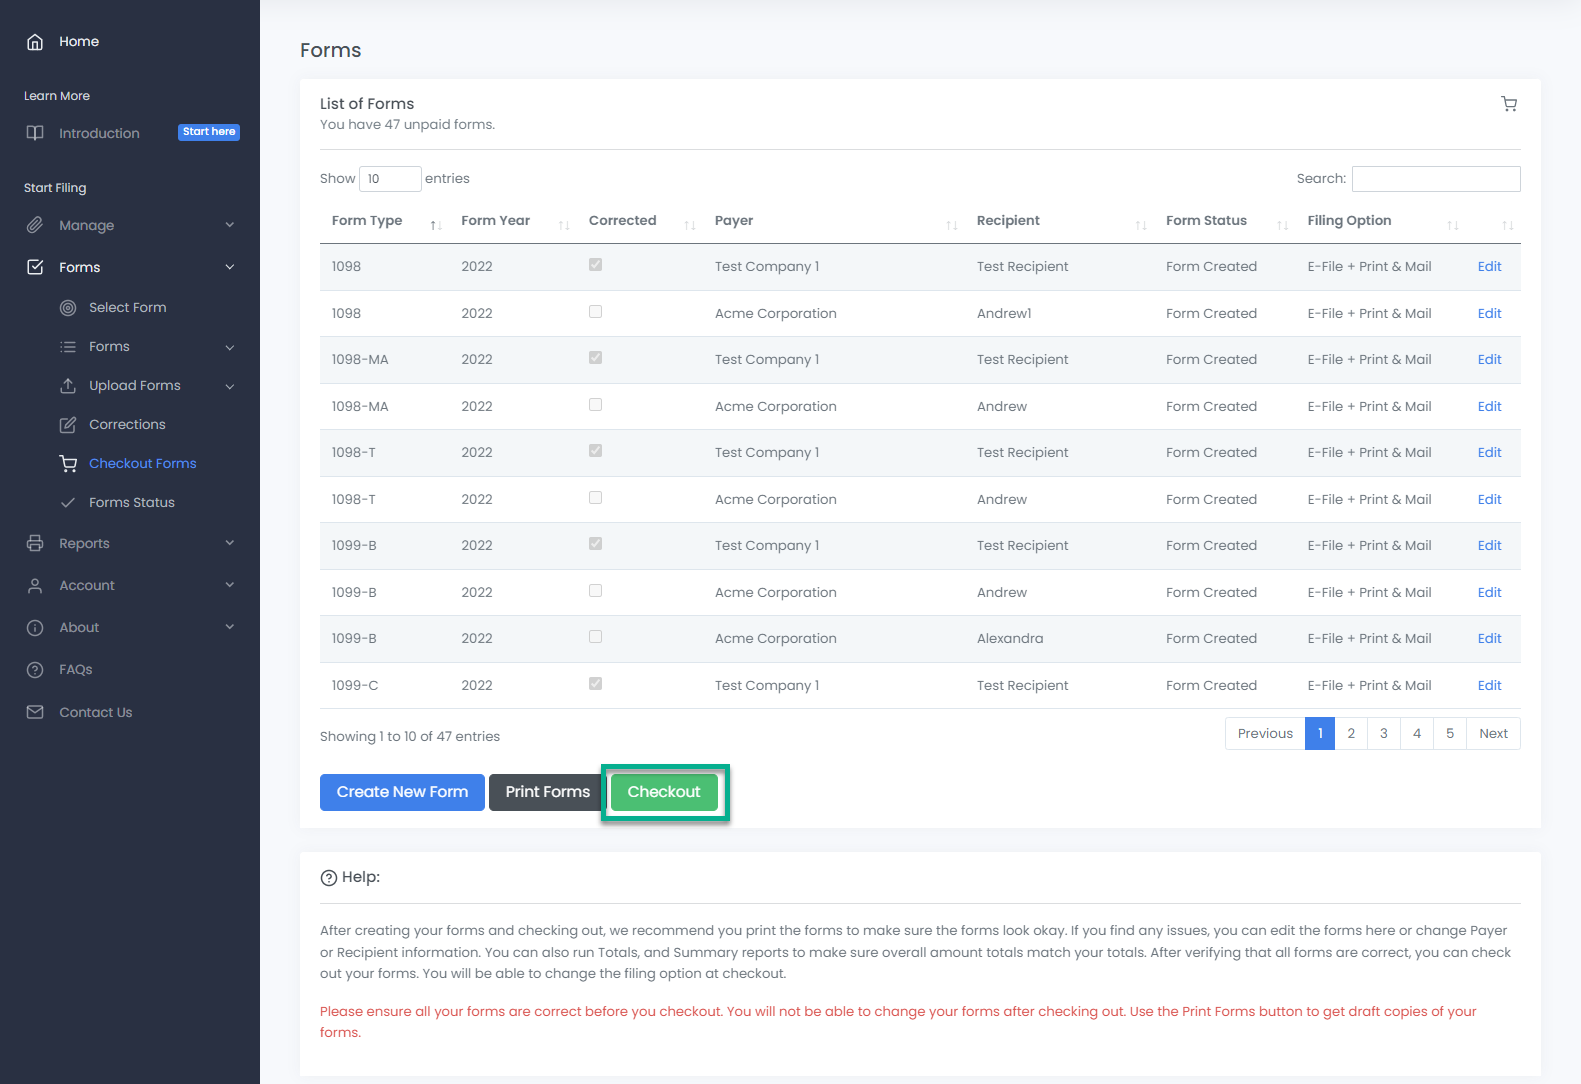The height and width of the screenshot is (1084, 1581).
Task: Expand the Account menu chevron
Action: point(230,585)
